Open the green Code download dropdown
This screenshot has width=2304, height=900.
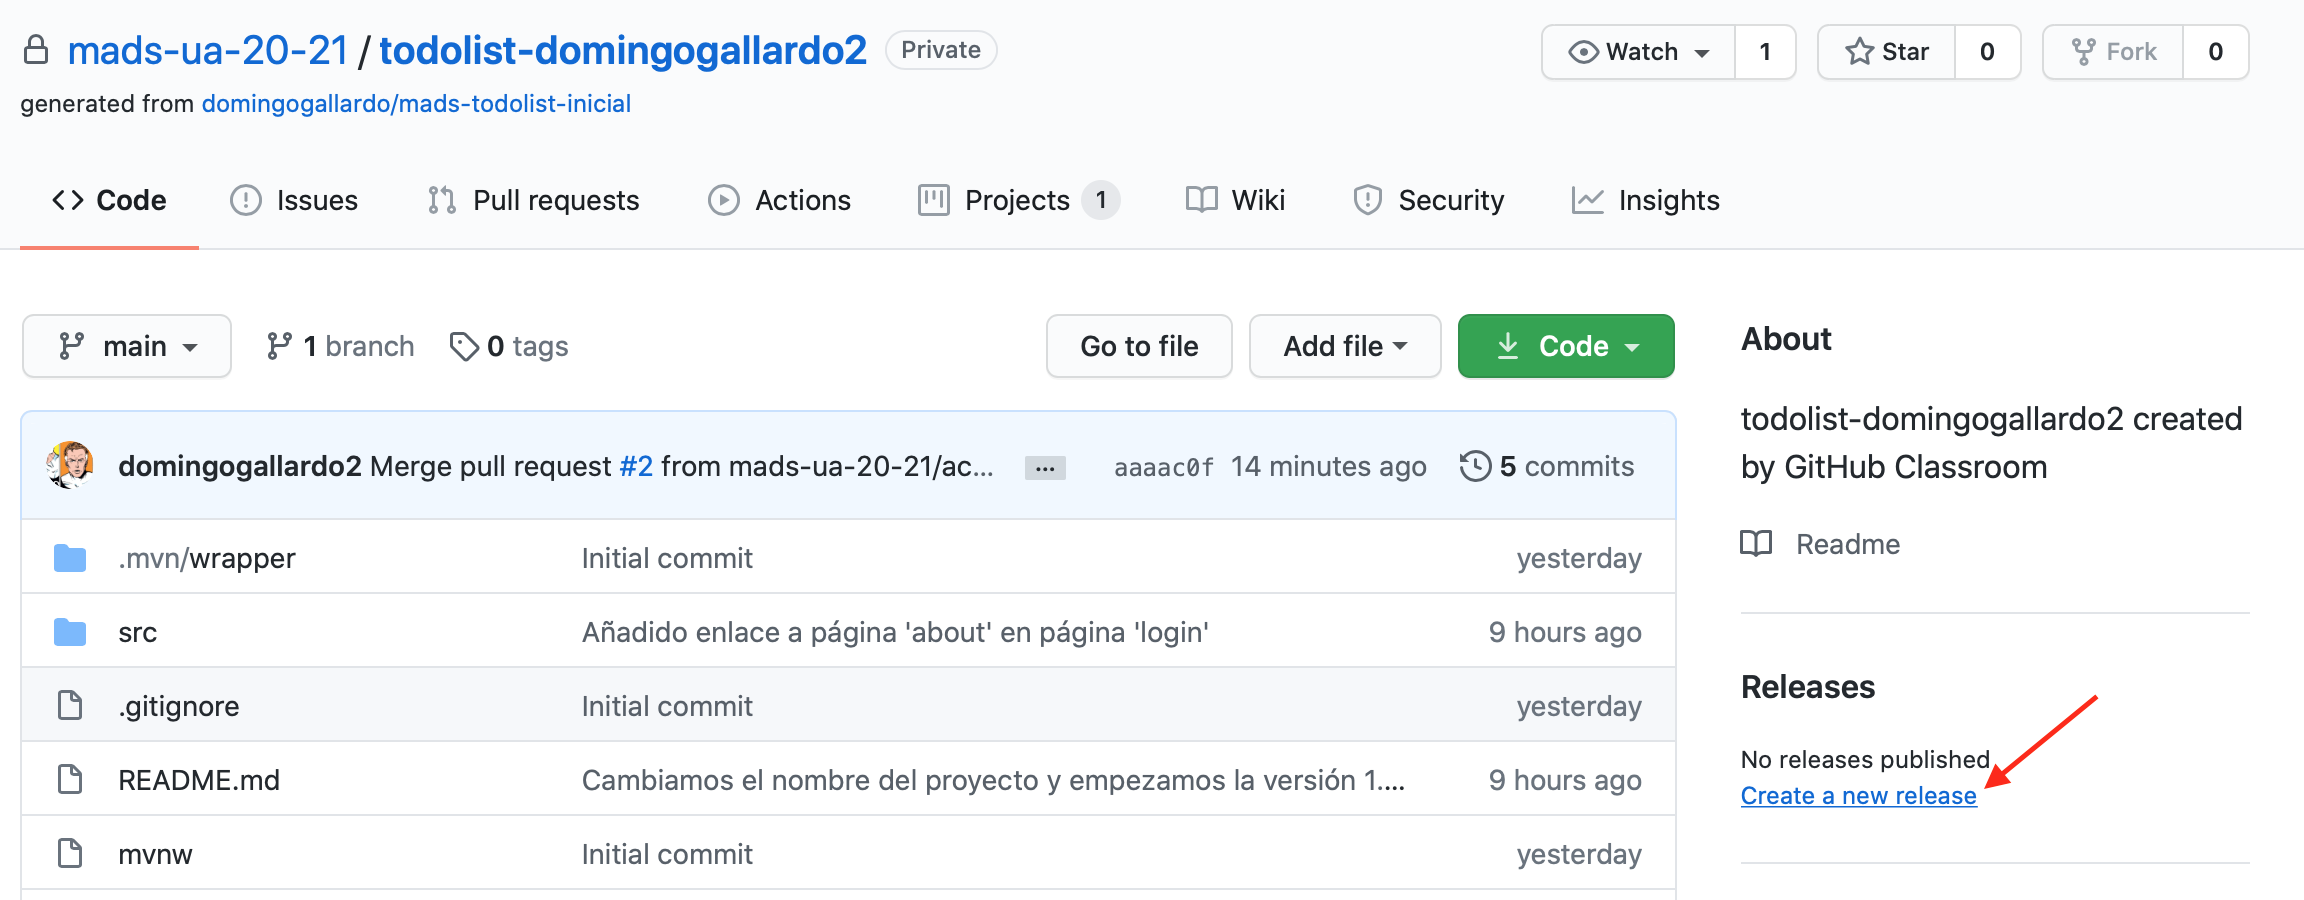point(1566,346)
